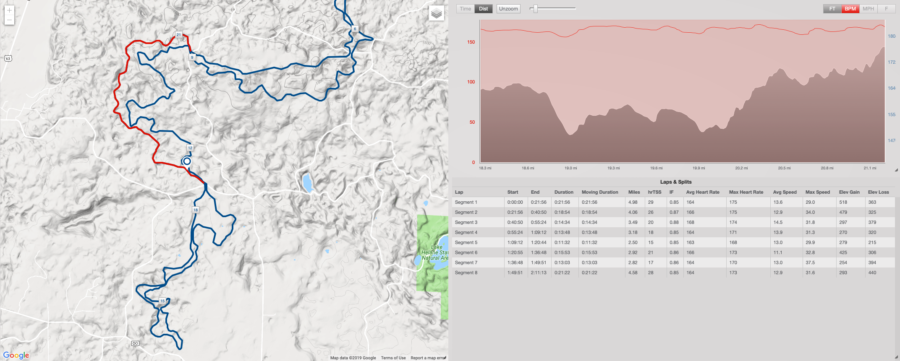This screenshot has height=361, width=900.
Task: Click the Google logo on the map
Action: click(x=15, y=355)
